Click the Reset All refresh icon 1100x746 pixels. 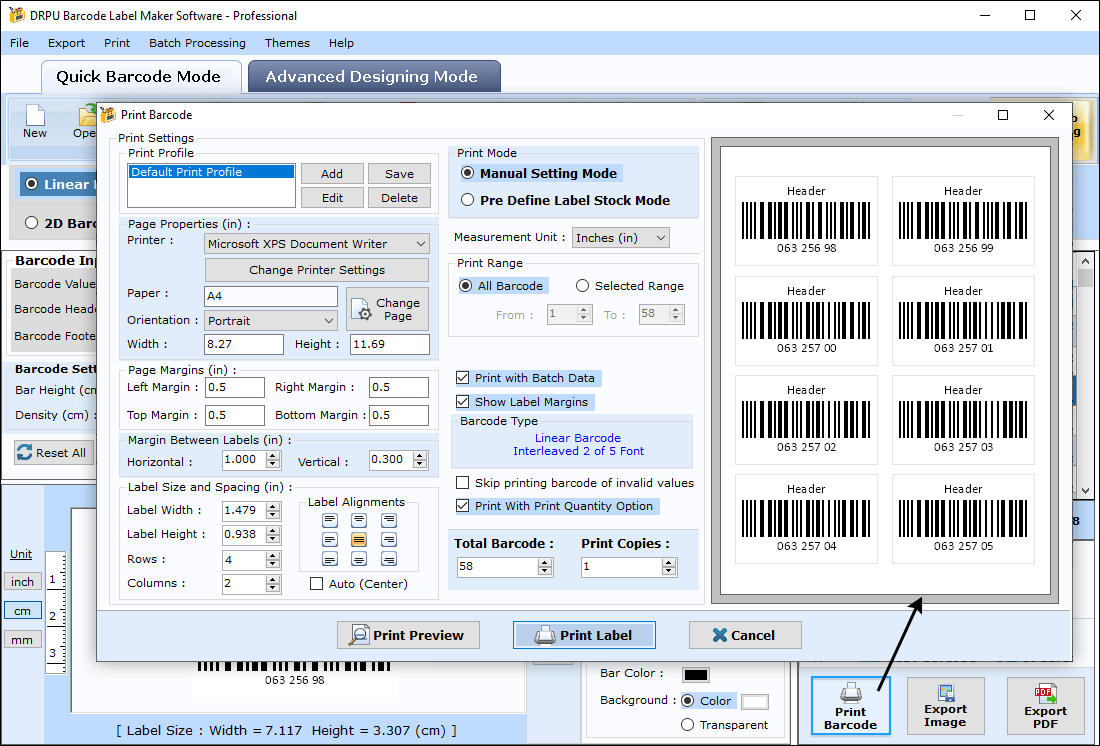pyautogui.click(x=25, y=453)
